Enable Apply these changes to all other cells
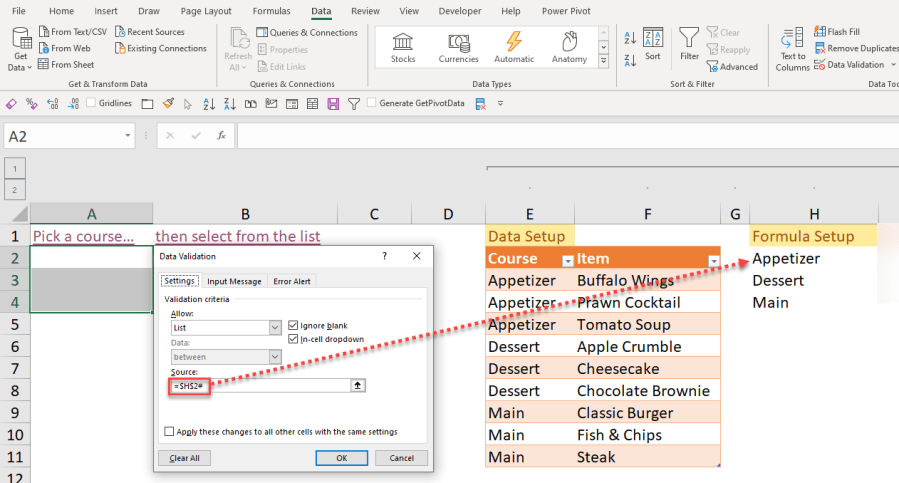The height and width of the screenshot is (483, 899). (x=168, y=432)
